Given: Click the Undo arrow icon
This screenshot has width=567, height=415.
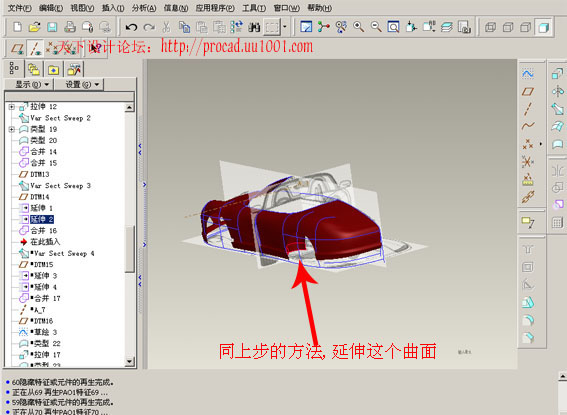Looking at the screenshot, I should click(x=131, y=27).
